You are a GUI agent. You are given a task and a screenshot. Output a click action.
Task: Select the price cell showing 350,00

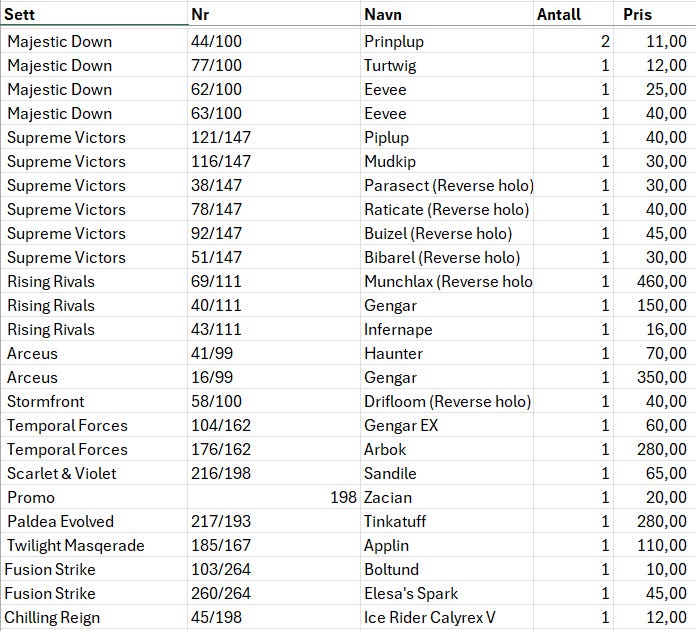pyautogui.click(x=655, y=377)
